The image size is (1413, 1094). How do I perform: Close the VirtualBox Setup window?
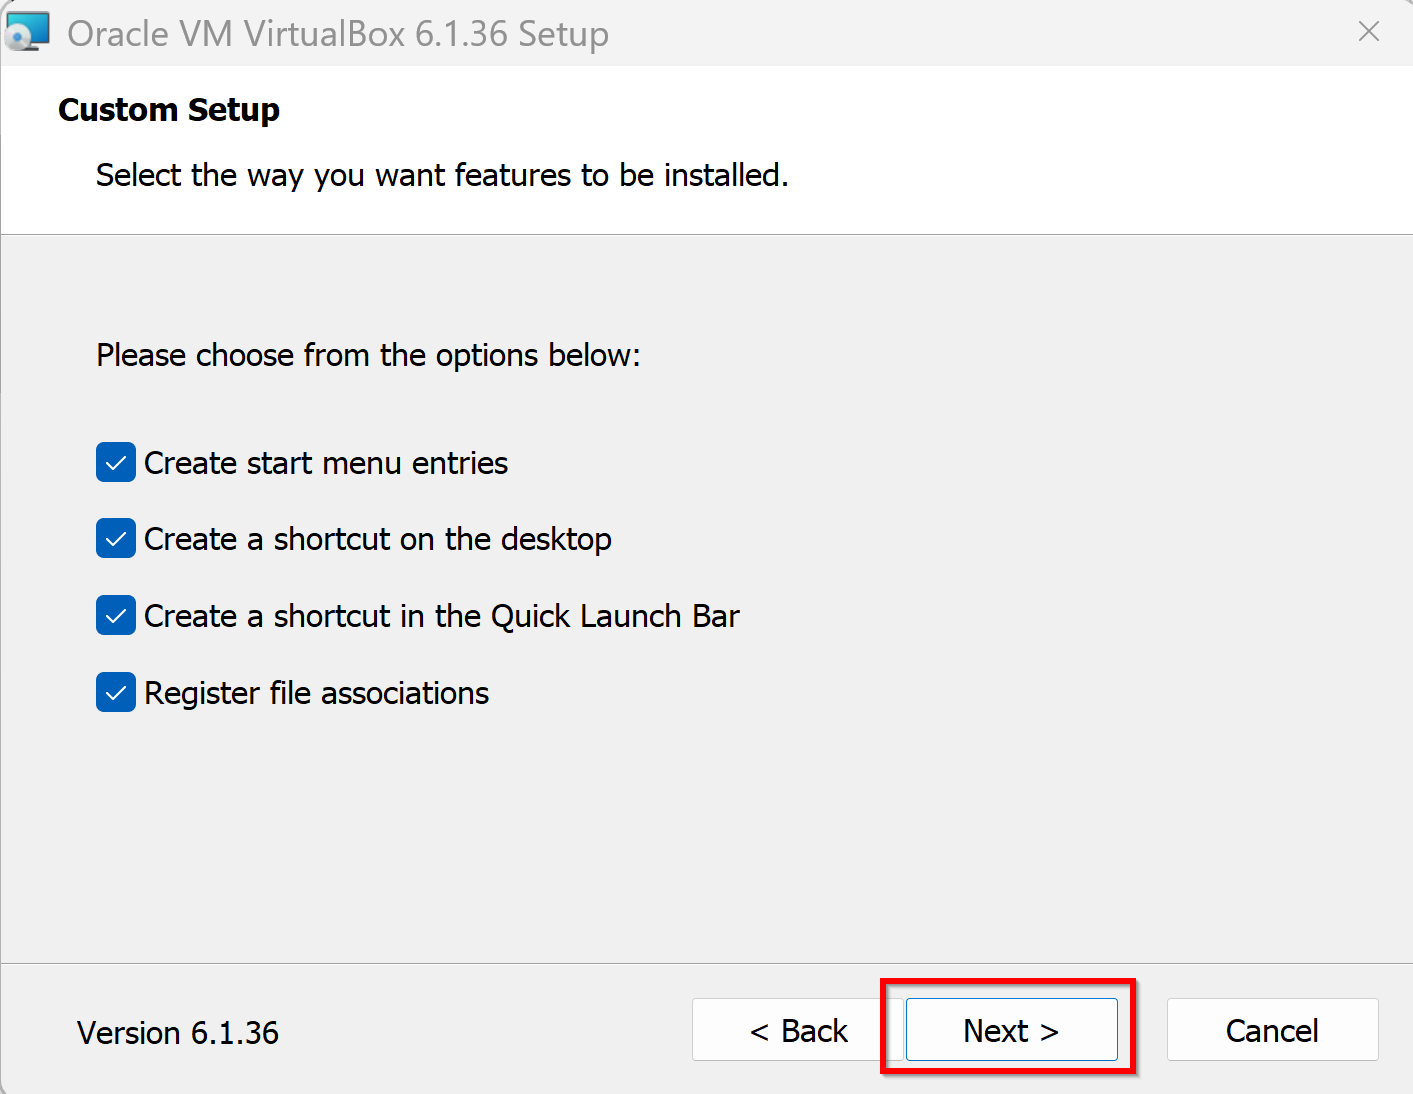tap(1368, 32)
